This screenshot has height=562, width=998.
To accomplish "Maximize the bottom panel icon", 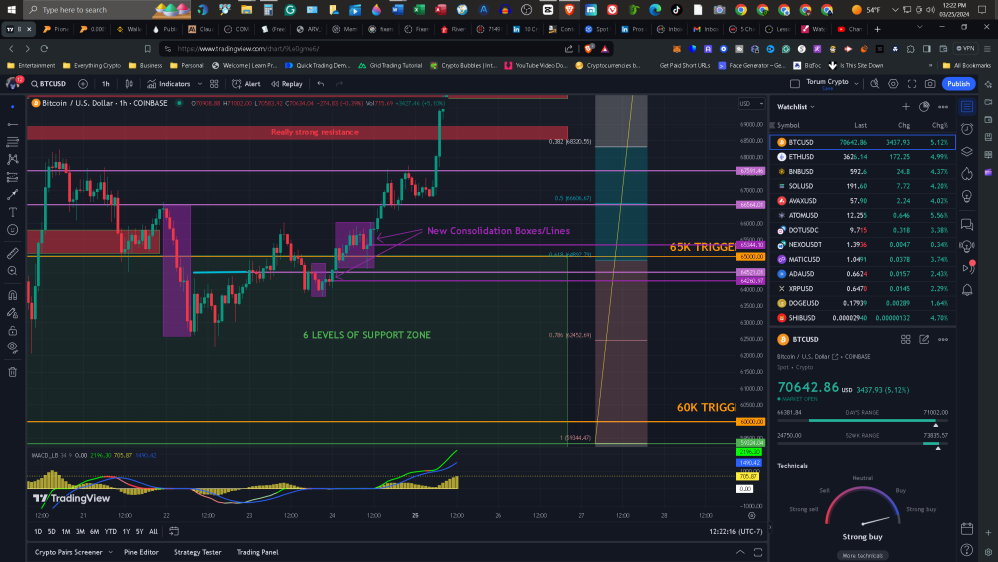I will pyautogui.click(x=758, y=552).
